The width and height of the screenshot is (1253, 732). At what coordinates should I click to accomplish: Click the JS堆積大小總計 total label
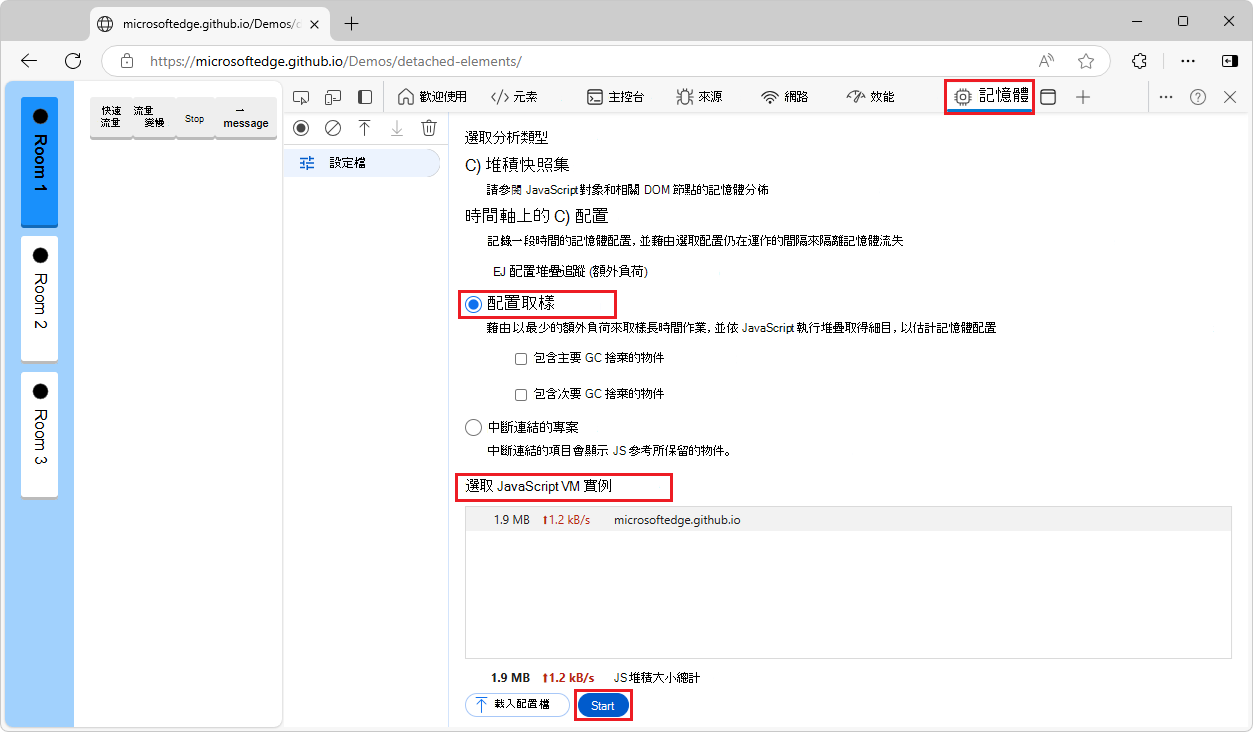(657, 678)
